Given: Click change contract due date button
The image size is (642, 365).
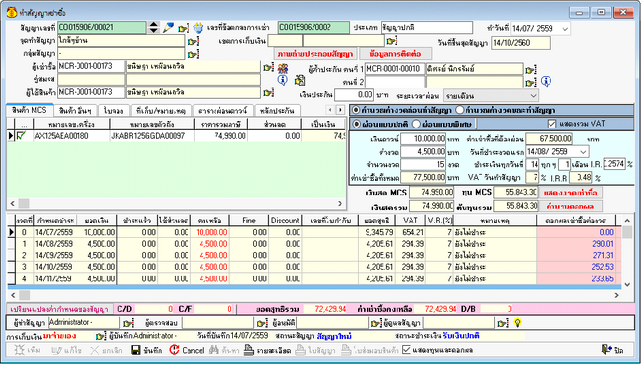Looking at the screenshot, I should tap(60, 309).
